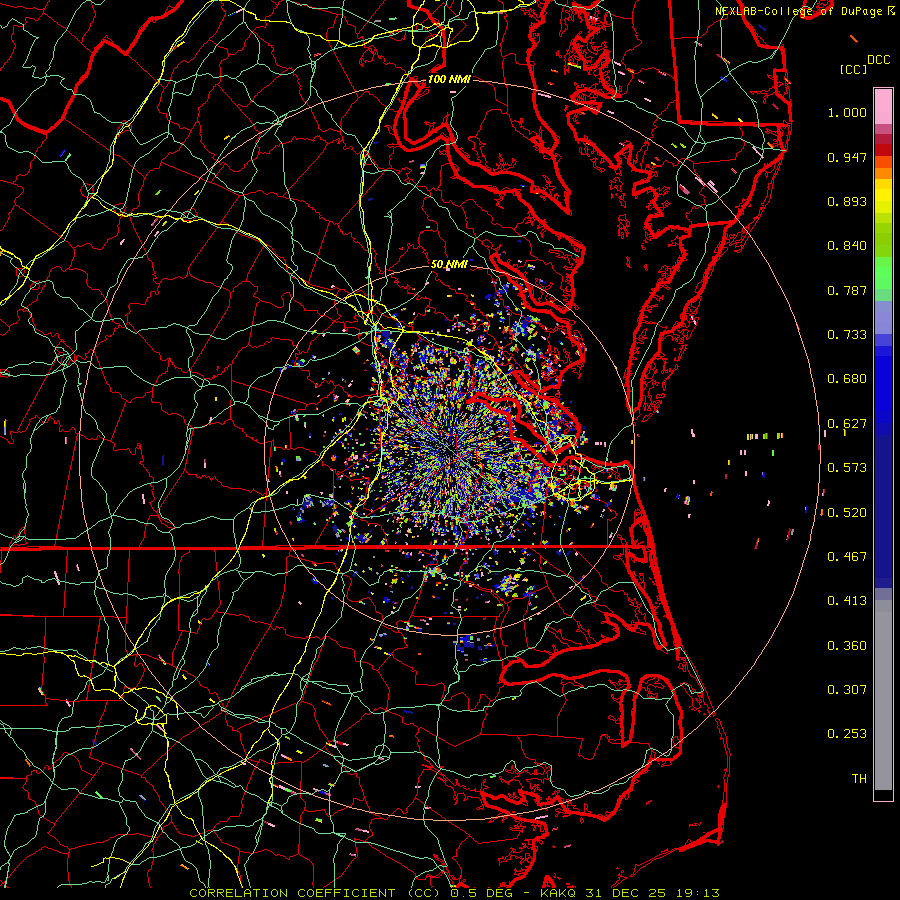Screen dimensions: 900x900
Task: Click the 0.787 scale value
Action: (x=847, y=290)
